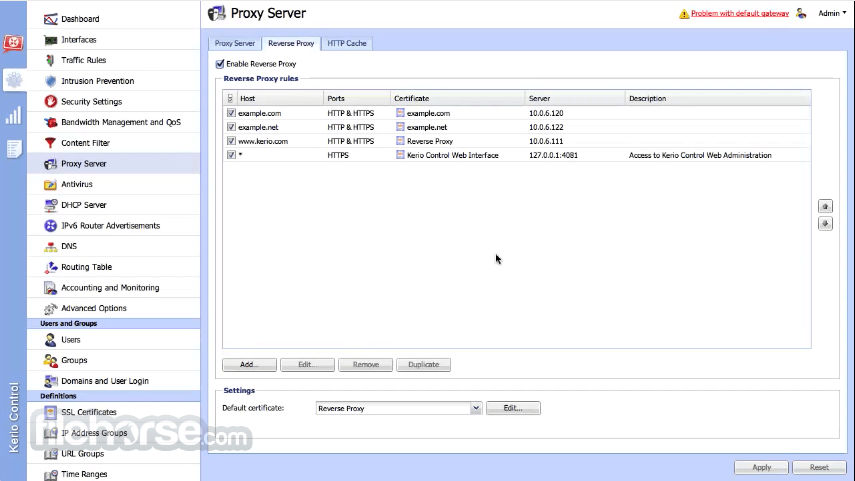The width and height of the screenshot is (855, 481).
Task: Toggle Enable Reverse Proxy checkbox
Action: point(220,64)
